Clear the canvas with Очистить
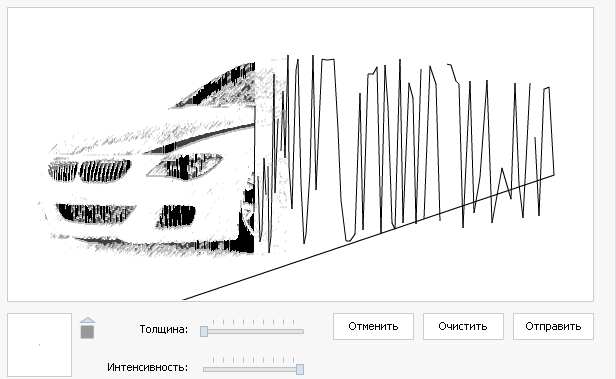This screenshot has height=379, width=616. [463, 326]
